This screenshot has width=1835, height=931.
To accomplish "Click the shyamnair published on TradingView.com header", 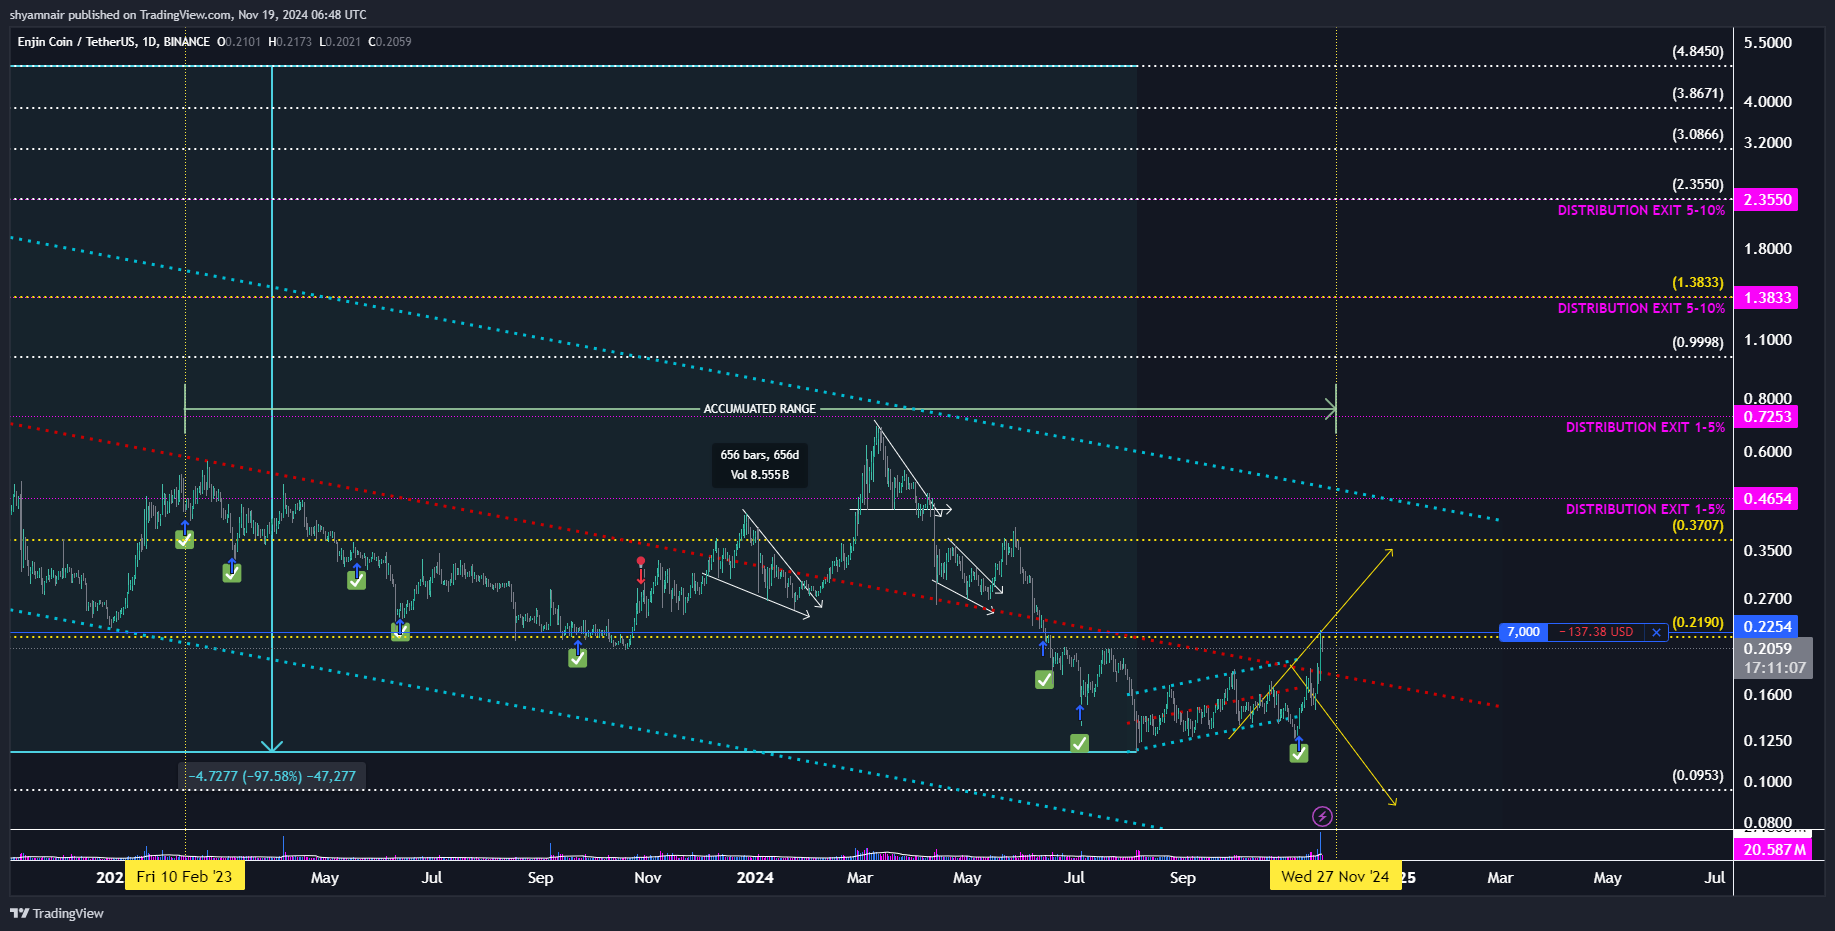I will (x=188, y=15).
